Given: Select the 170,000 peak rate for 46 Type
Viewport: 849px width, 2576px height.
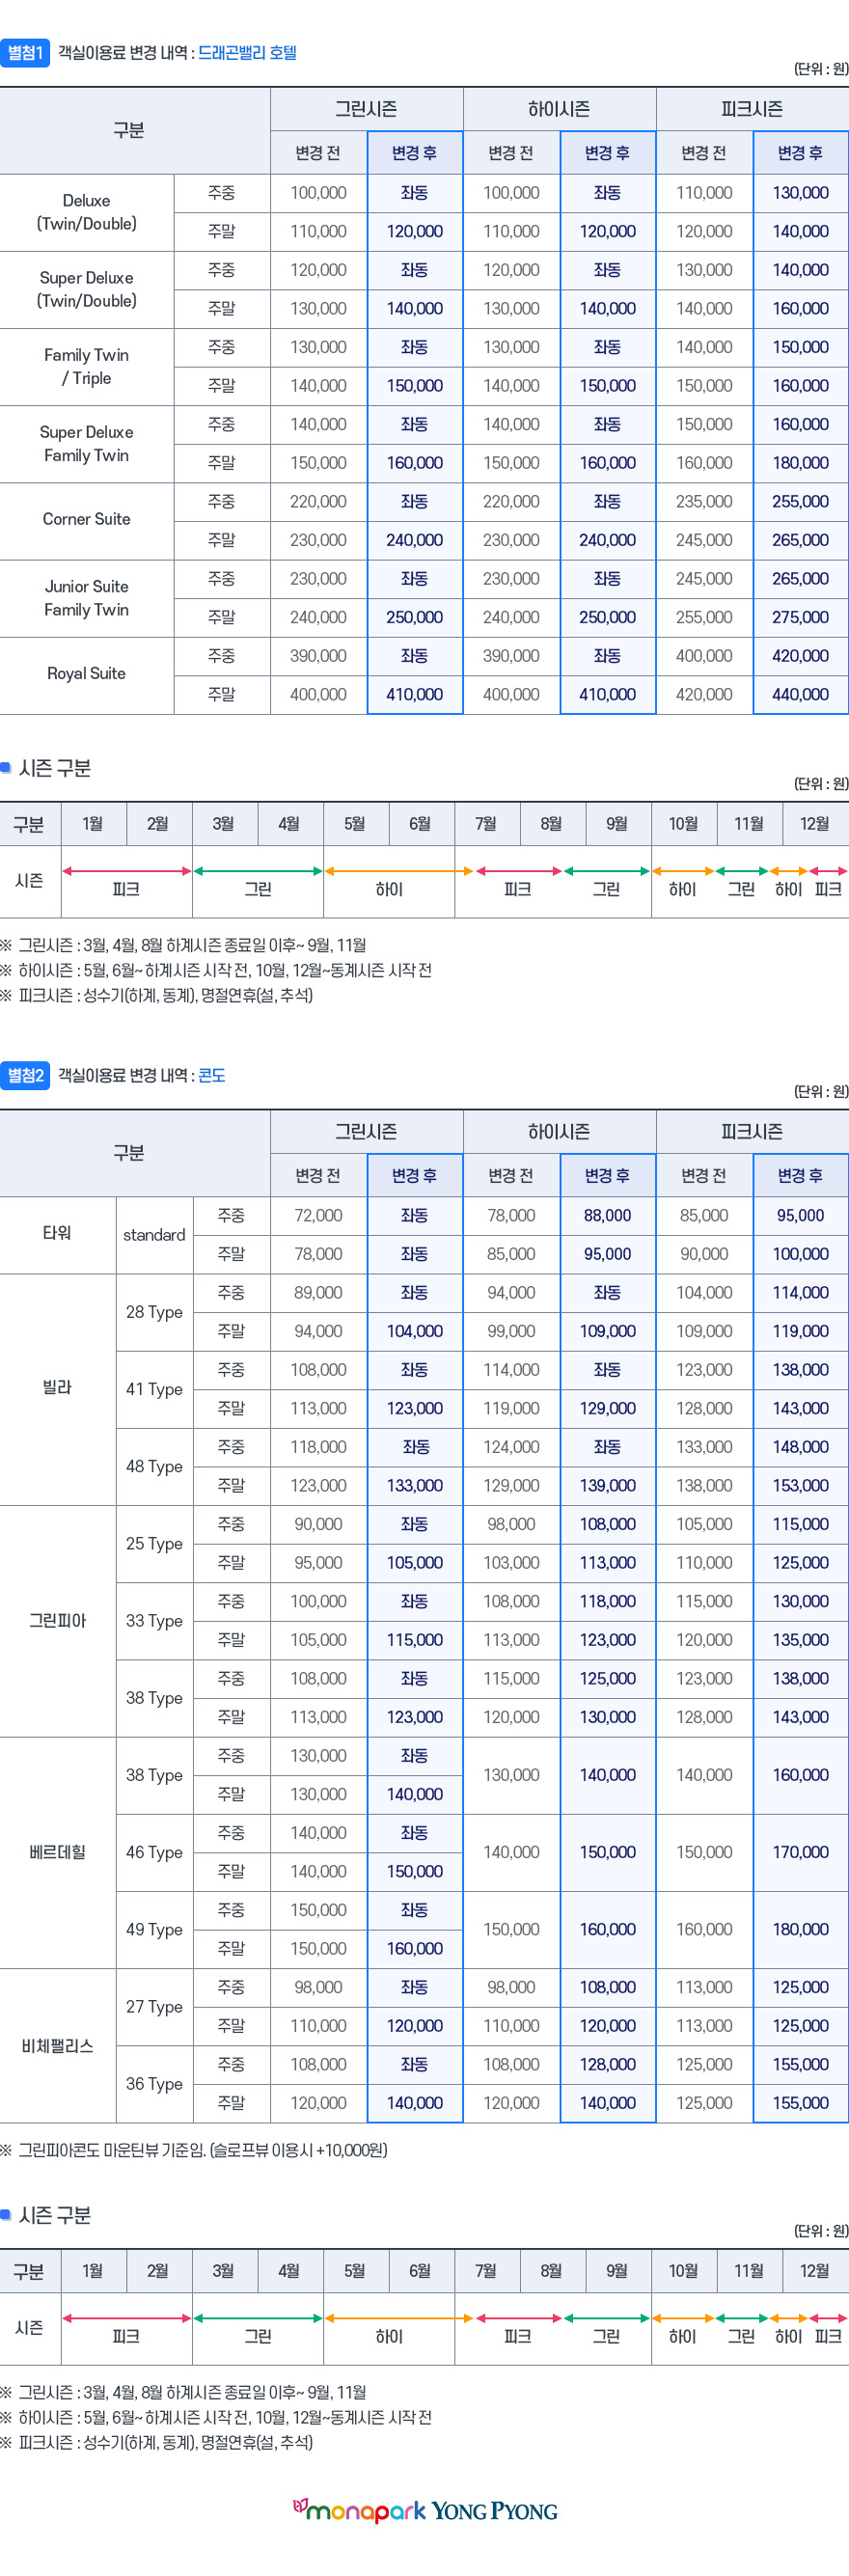Looking at the screenshot, I should (801, 1852).
